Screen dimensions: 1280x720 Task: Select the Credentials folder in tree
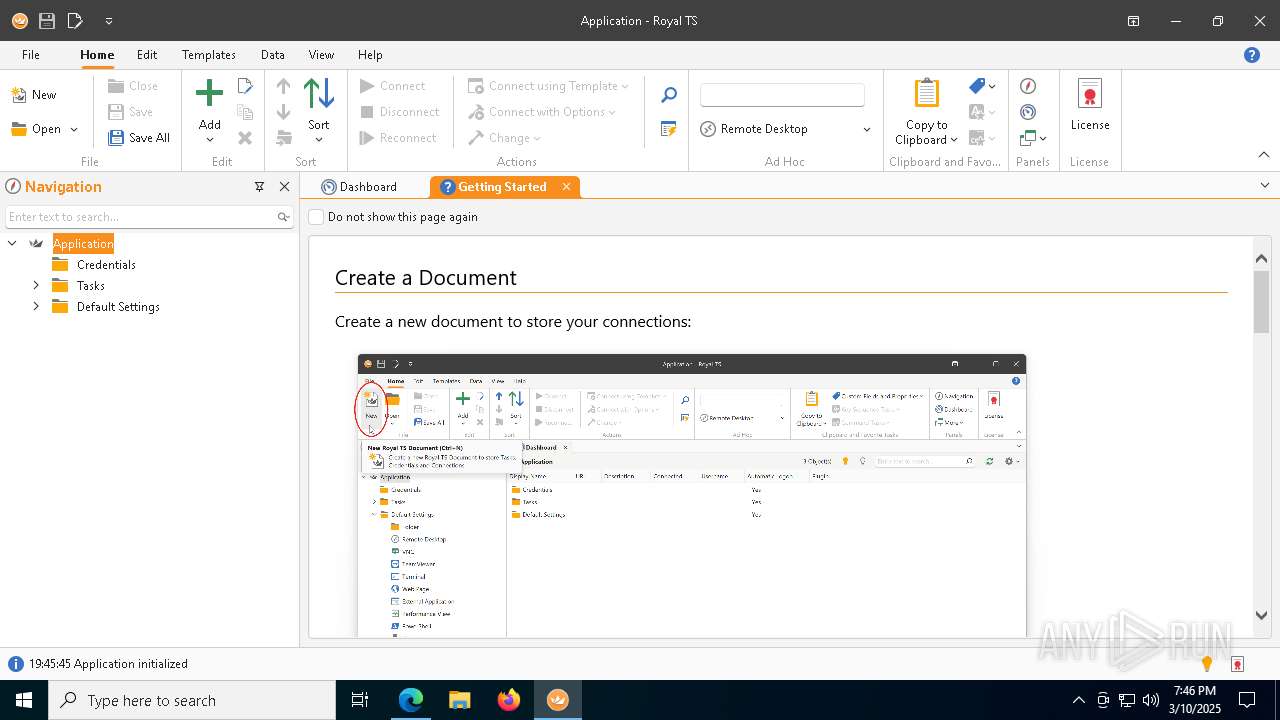[106, 265]
